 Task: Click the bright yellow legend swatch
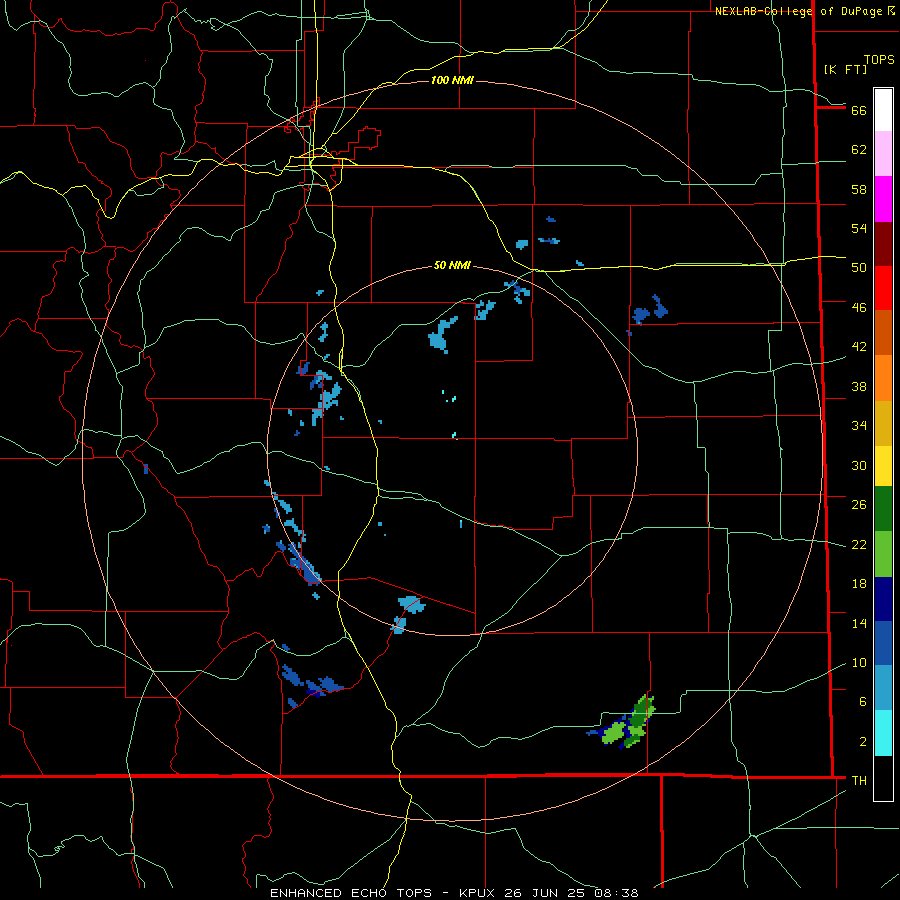click(883, 466)
